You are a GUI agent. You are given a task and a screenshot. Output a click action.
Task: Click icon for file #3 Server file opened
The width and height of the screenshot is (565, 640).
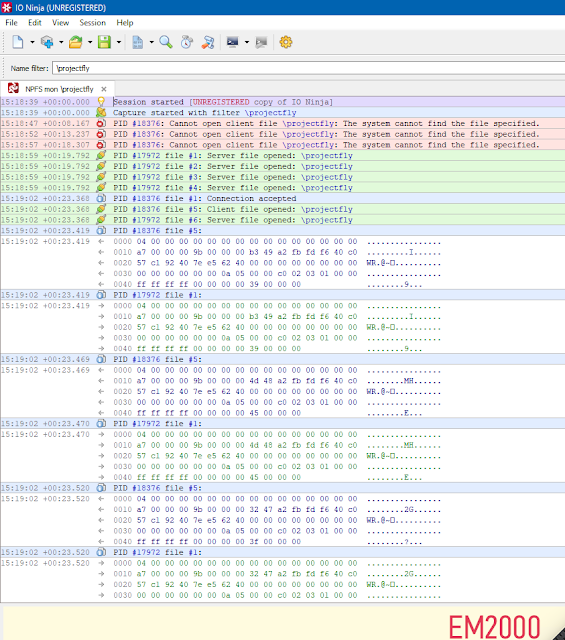pyautogui.click(x=101, y=177)
